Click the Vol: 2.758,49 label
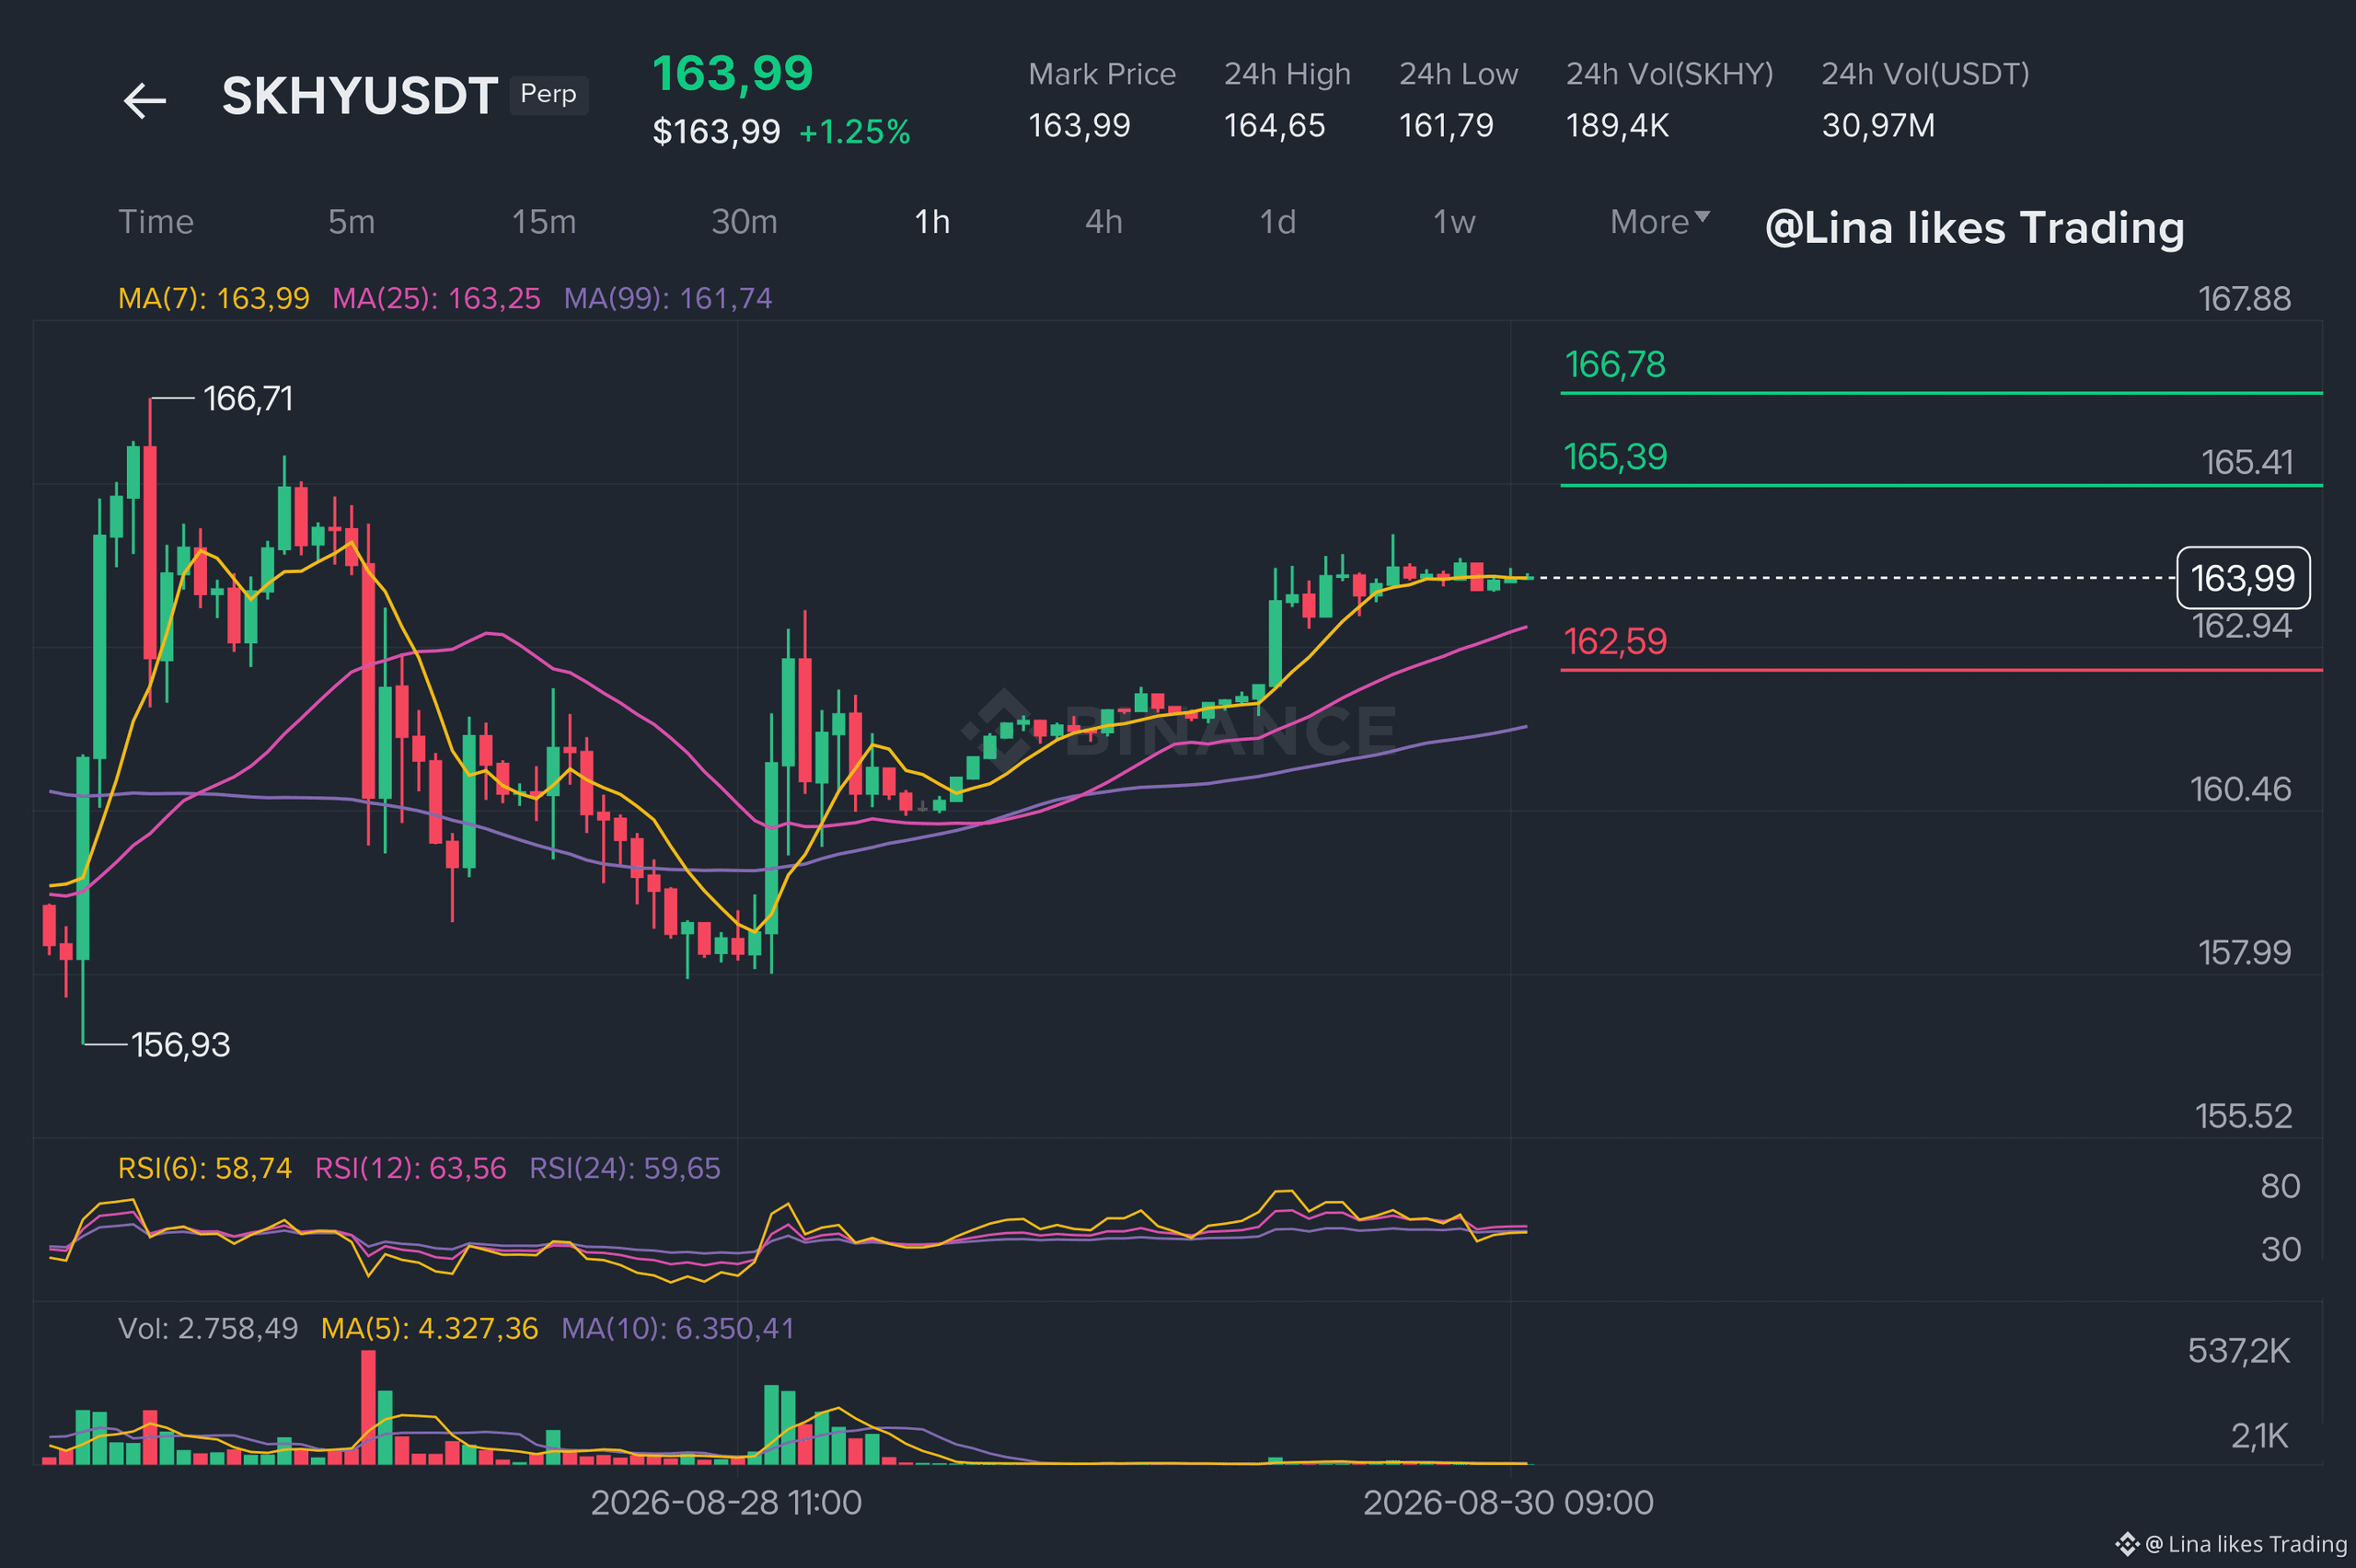 click(x=208, y=1329)
